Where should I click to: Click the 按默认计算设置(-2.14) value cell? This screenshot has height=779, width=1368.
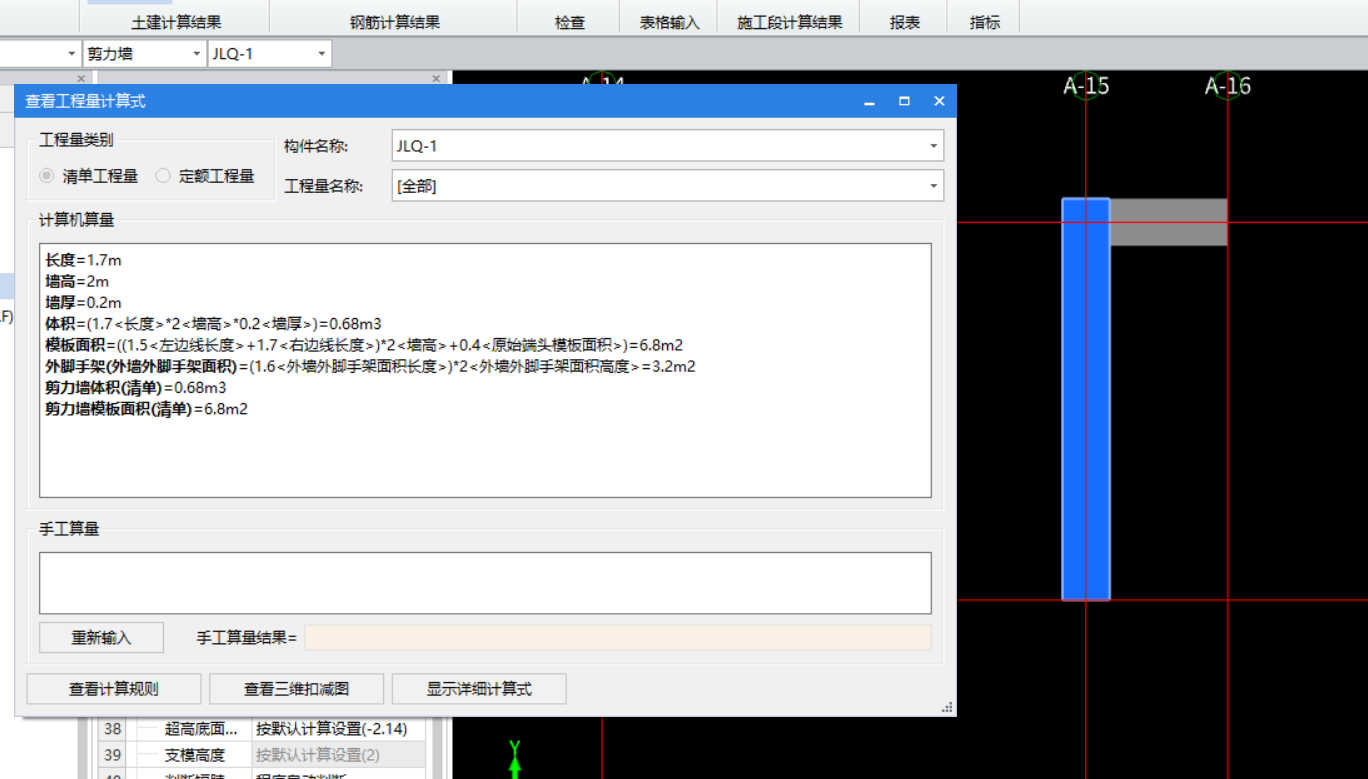(339, 729)
